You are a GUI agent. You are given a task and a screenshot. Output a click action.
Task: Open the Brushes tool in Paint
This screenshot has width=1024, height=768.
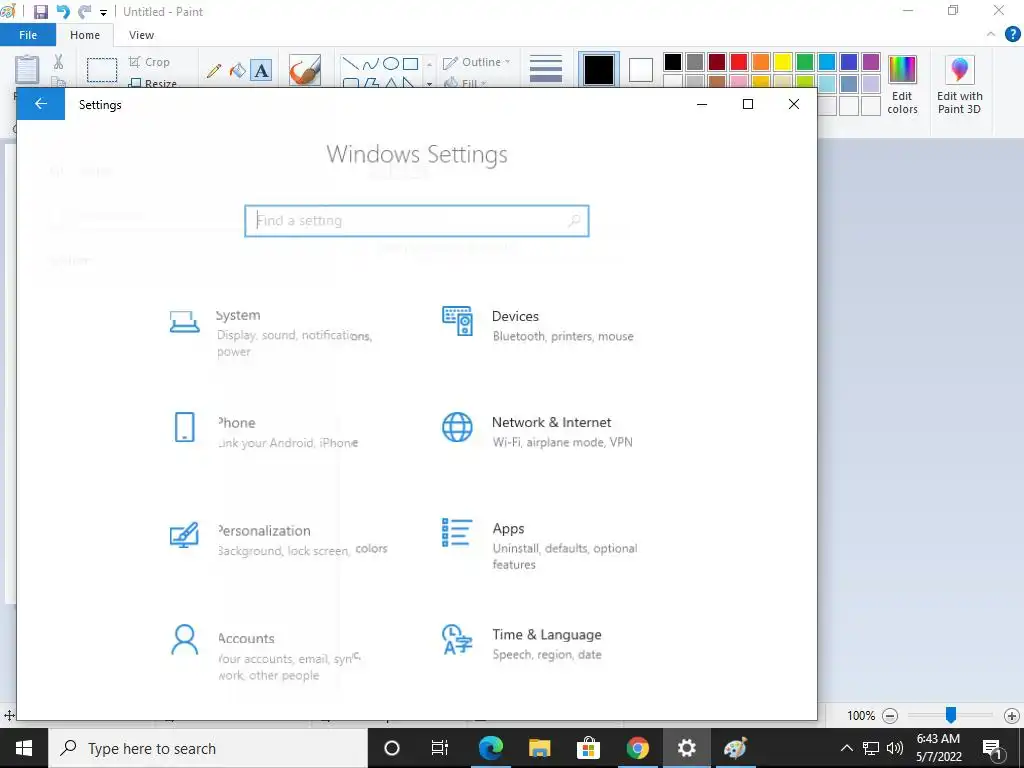[x=304, y=70]
